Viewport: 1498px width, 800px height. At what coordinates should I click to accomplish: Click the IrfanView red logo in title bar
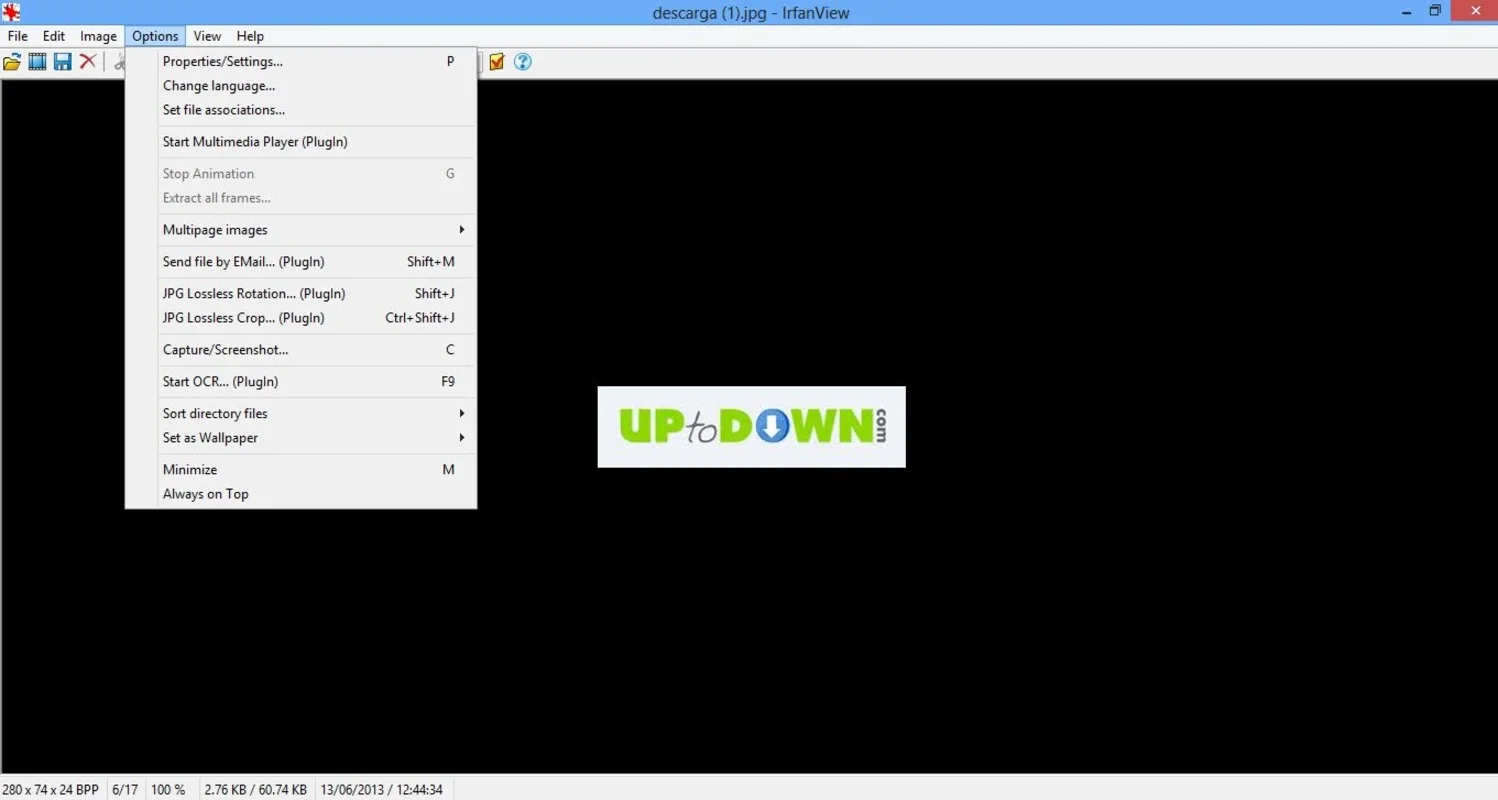pyautogui.click(x=11, y=12)
